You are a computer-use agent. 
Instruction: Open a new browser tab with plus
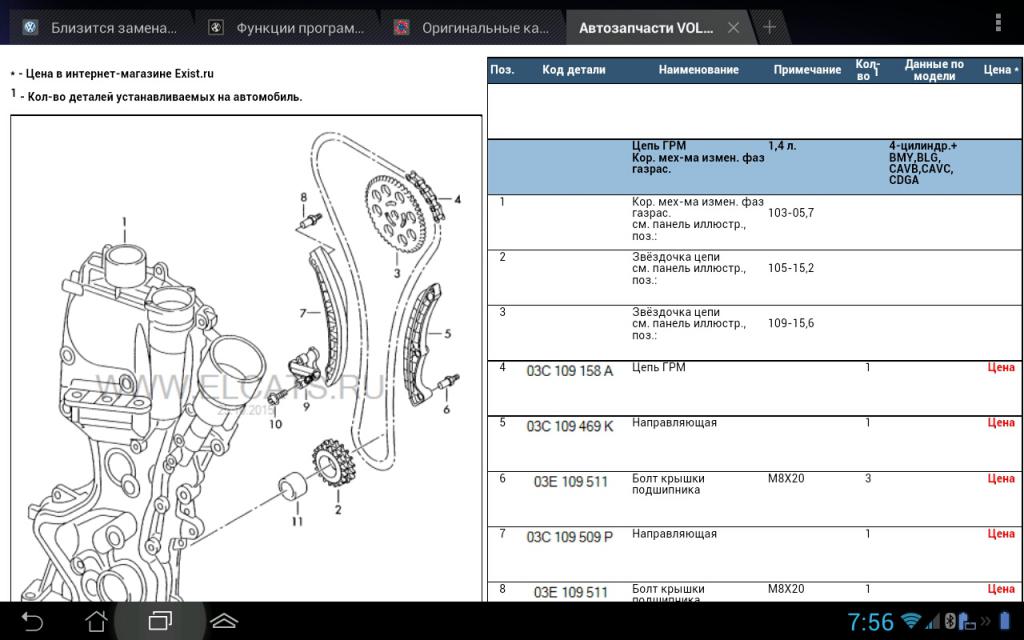coord(769,27)
